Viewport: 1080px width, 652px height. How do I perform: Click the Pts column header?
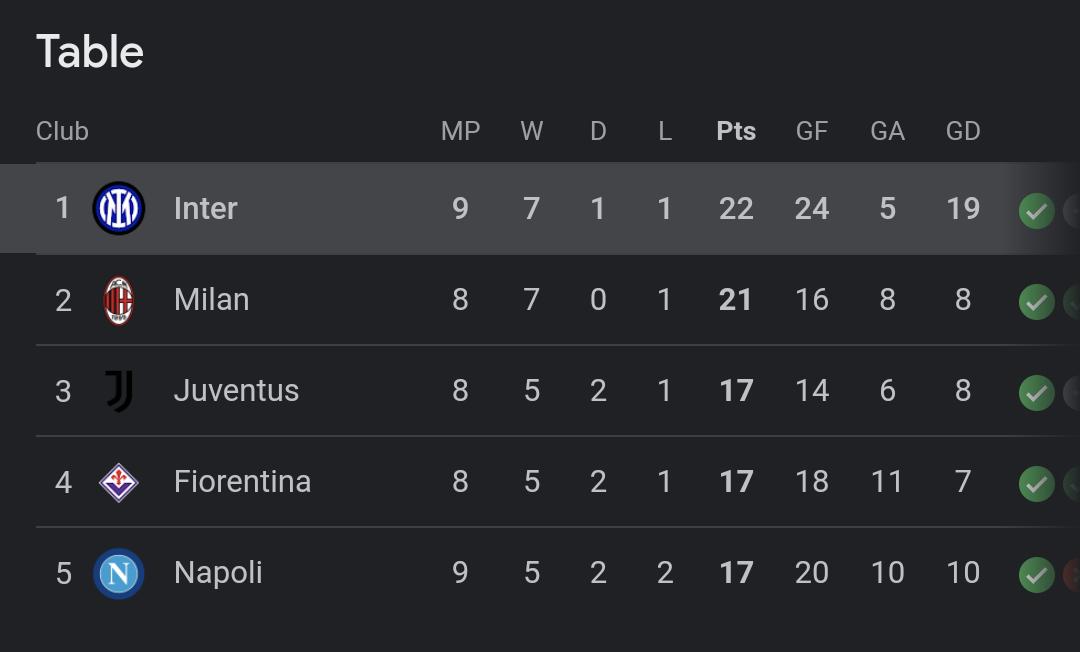point(736,131)
